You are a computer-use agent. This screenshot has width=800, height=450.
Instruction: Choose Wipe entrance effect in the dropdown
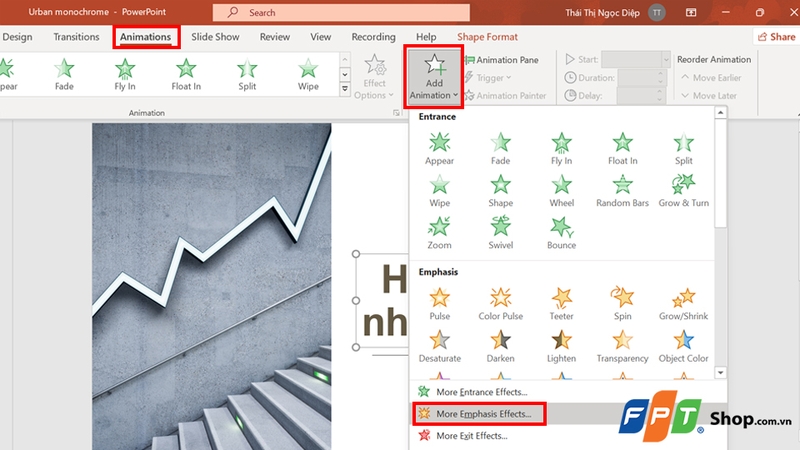click(x=439, y=191)
